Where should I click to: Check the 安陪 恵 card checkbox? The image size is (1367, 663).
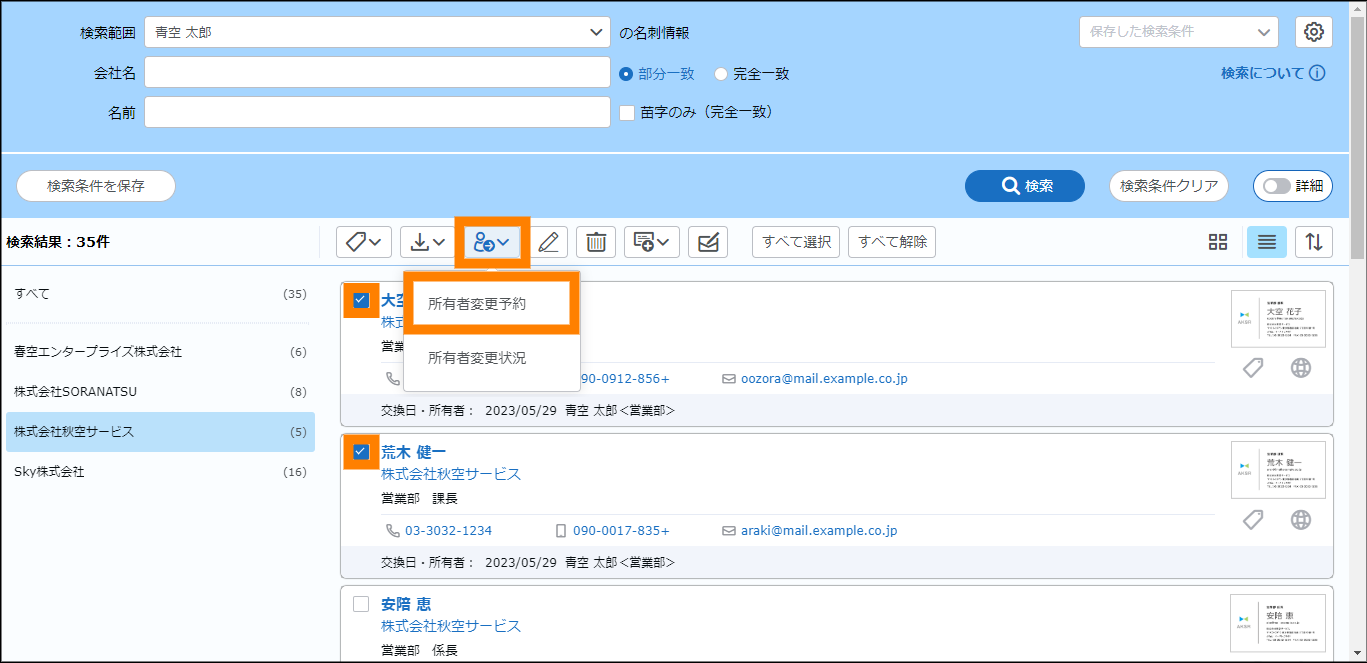361,604
